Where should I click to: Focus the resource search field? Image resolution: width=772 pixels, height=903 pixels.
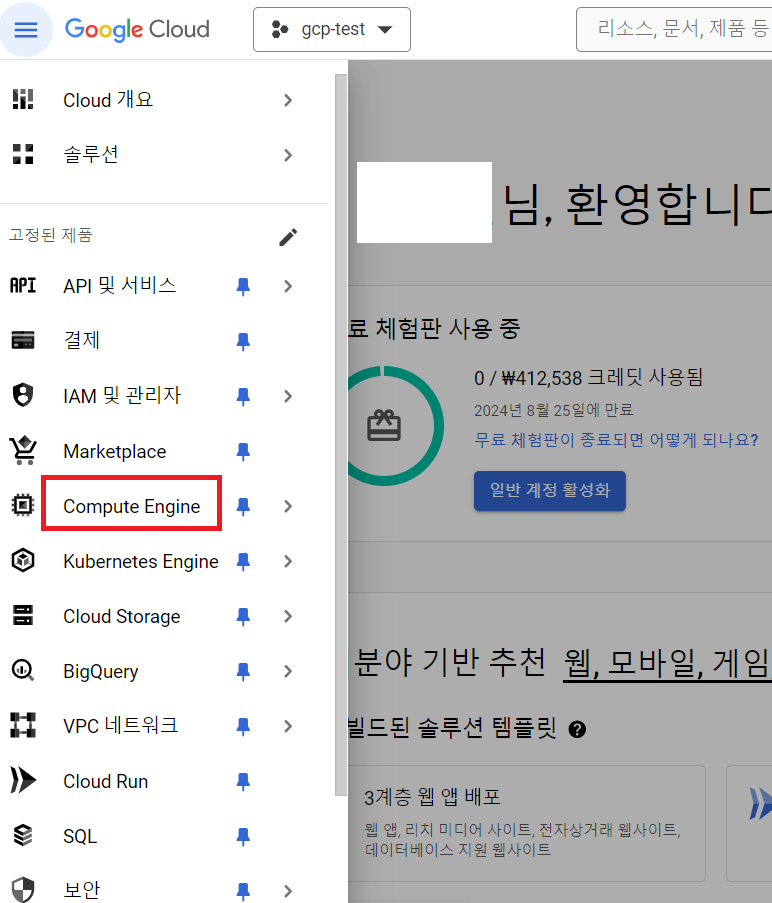pyautogui.click(x=675, y=29)
